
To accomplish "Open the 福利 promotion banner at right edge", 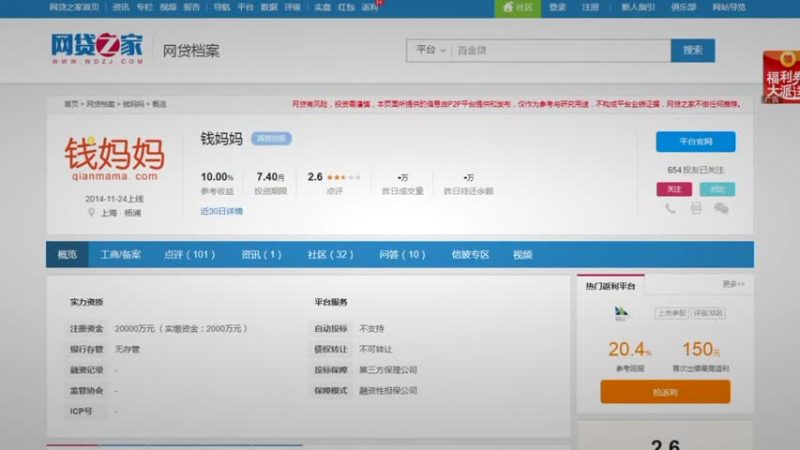I will [x=782, y=78].
